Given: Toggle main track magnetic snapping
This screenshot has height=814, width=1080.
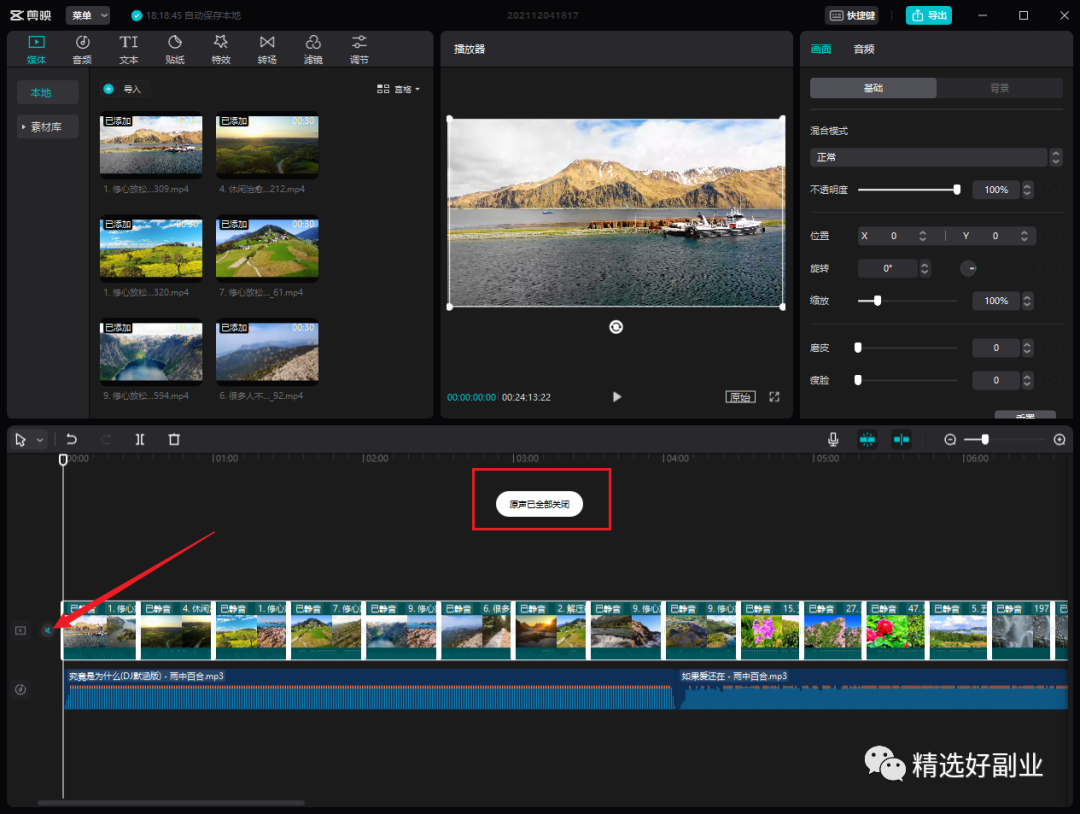Looking at the screenshot, I should (x=867, y=439).
